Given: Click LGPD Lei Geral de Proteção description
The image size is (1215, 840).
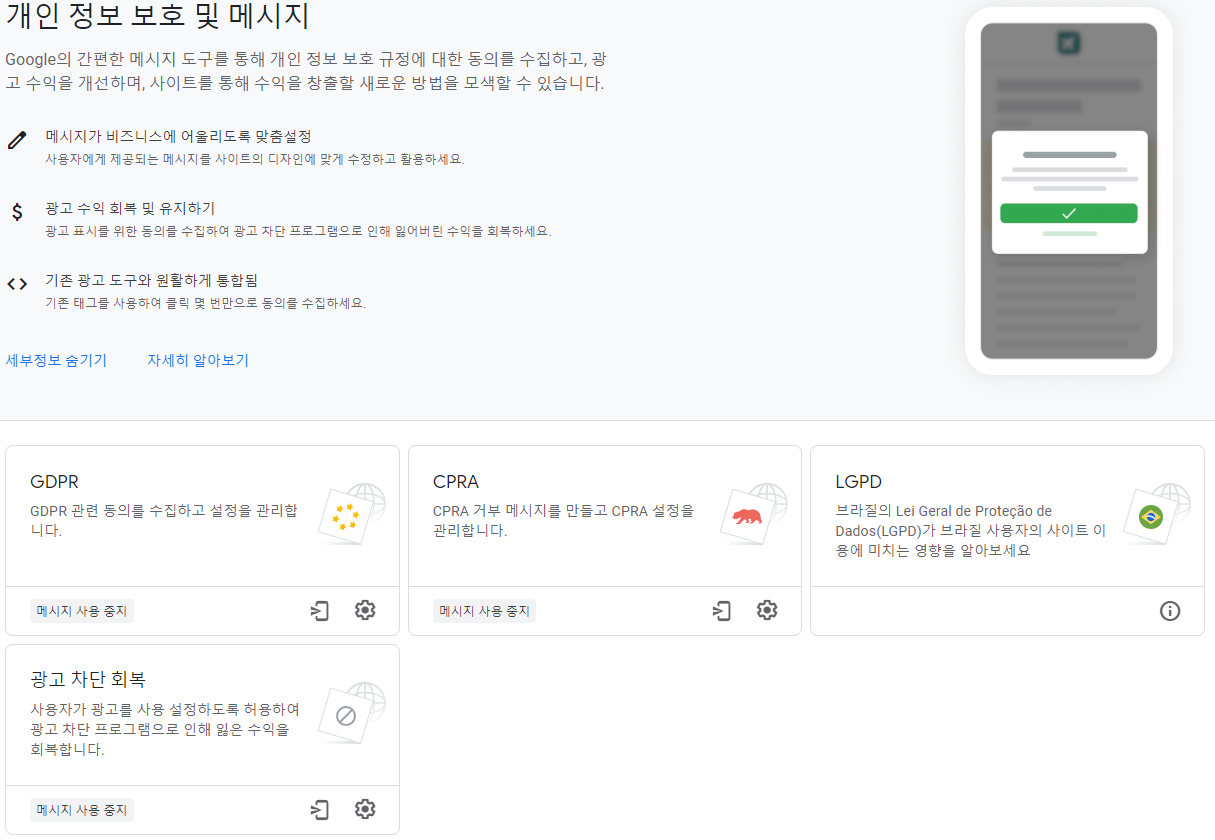Looking at the screenshot, I should [x=970, y=530].
